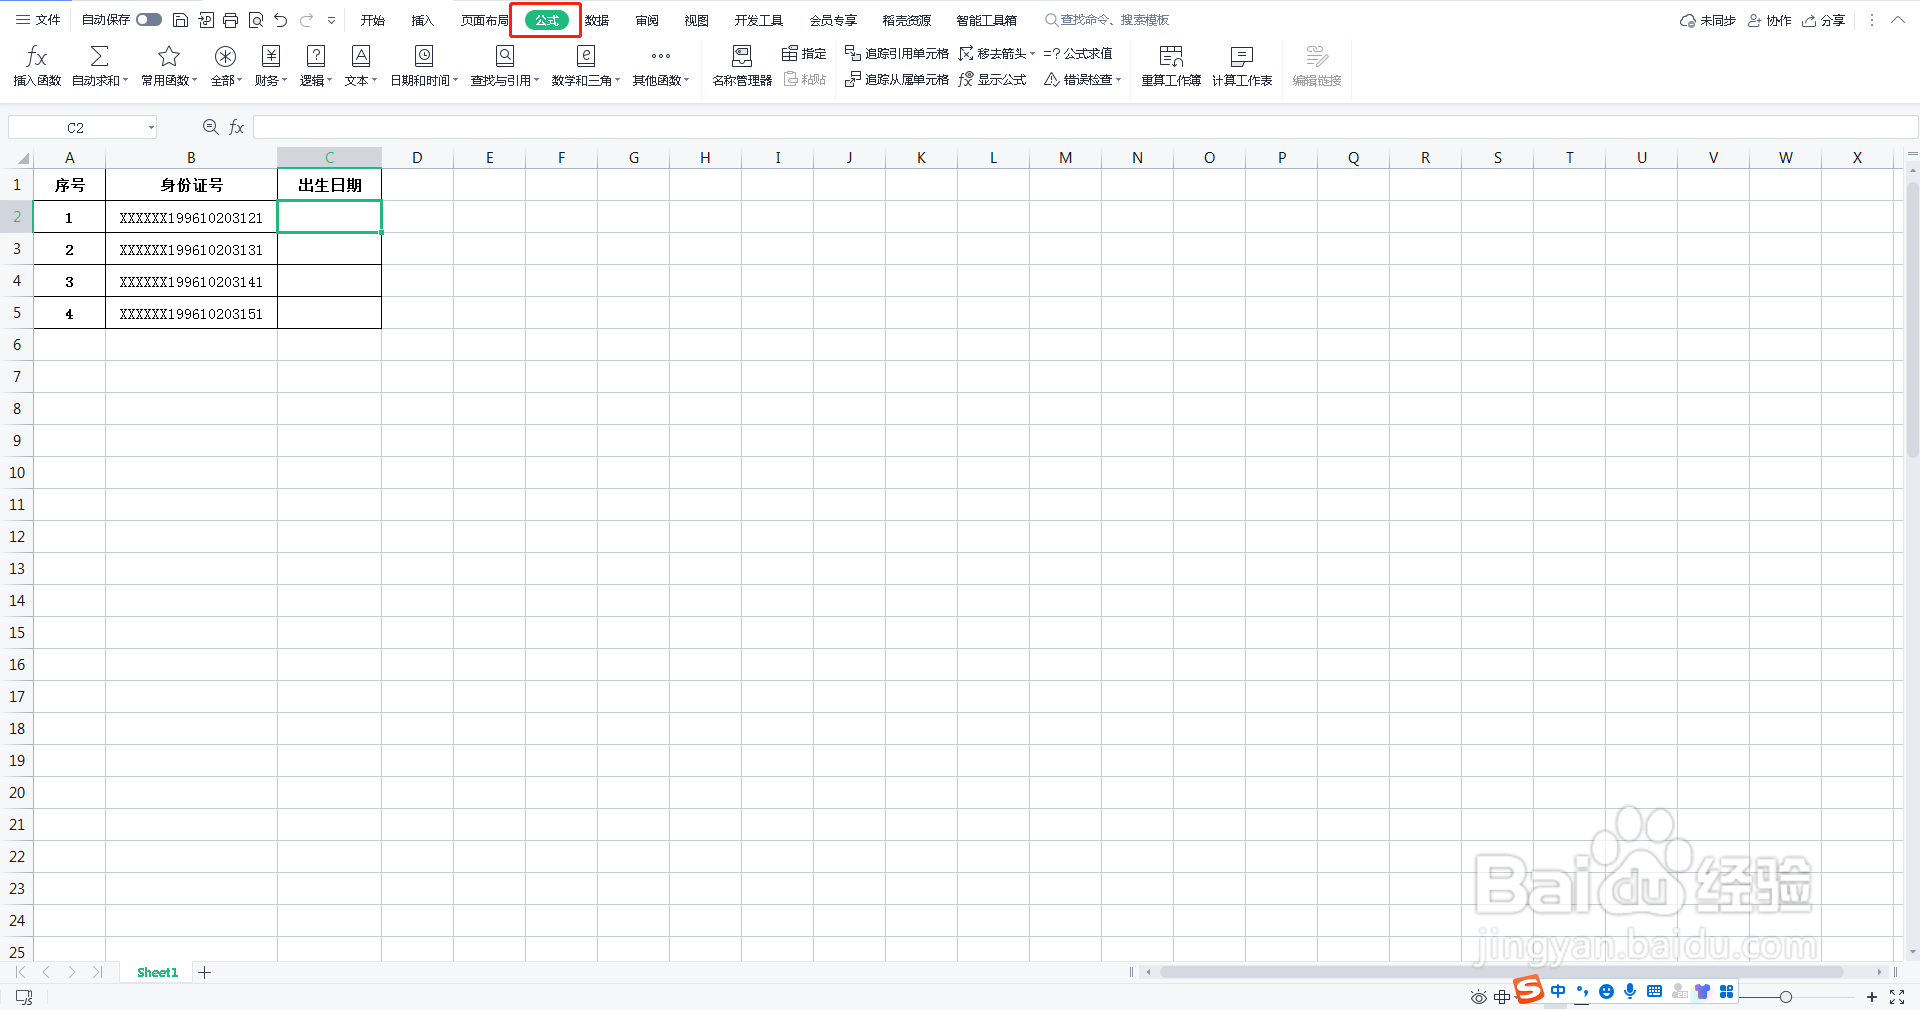The height and width of the screenshot is (1010, 1920).
Task: Click the Sogou input S logo
Action: tap(1529, 990)
